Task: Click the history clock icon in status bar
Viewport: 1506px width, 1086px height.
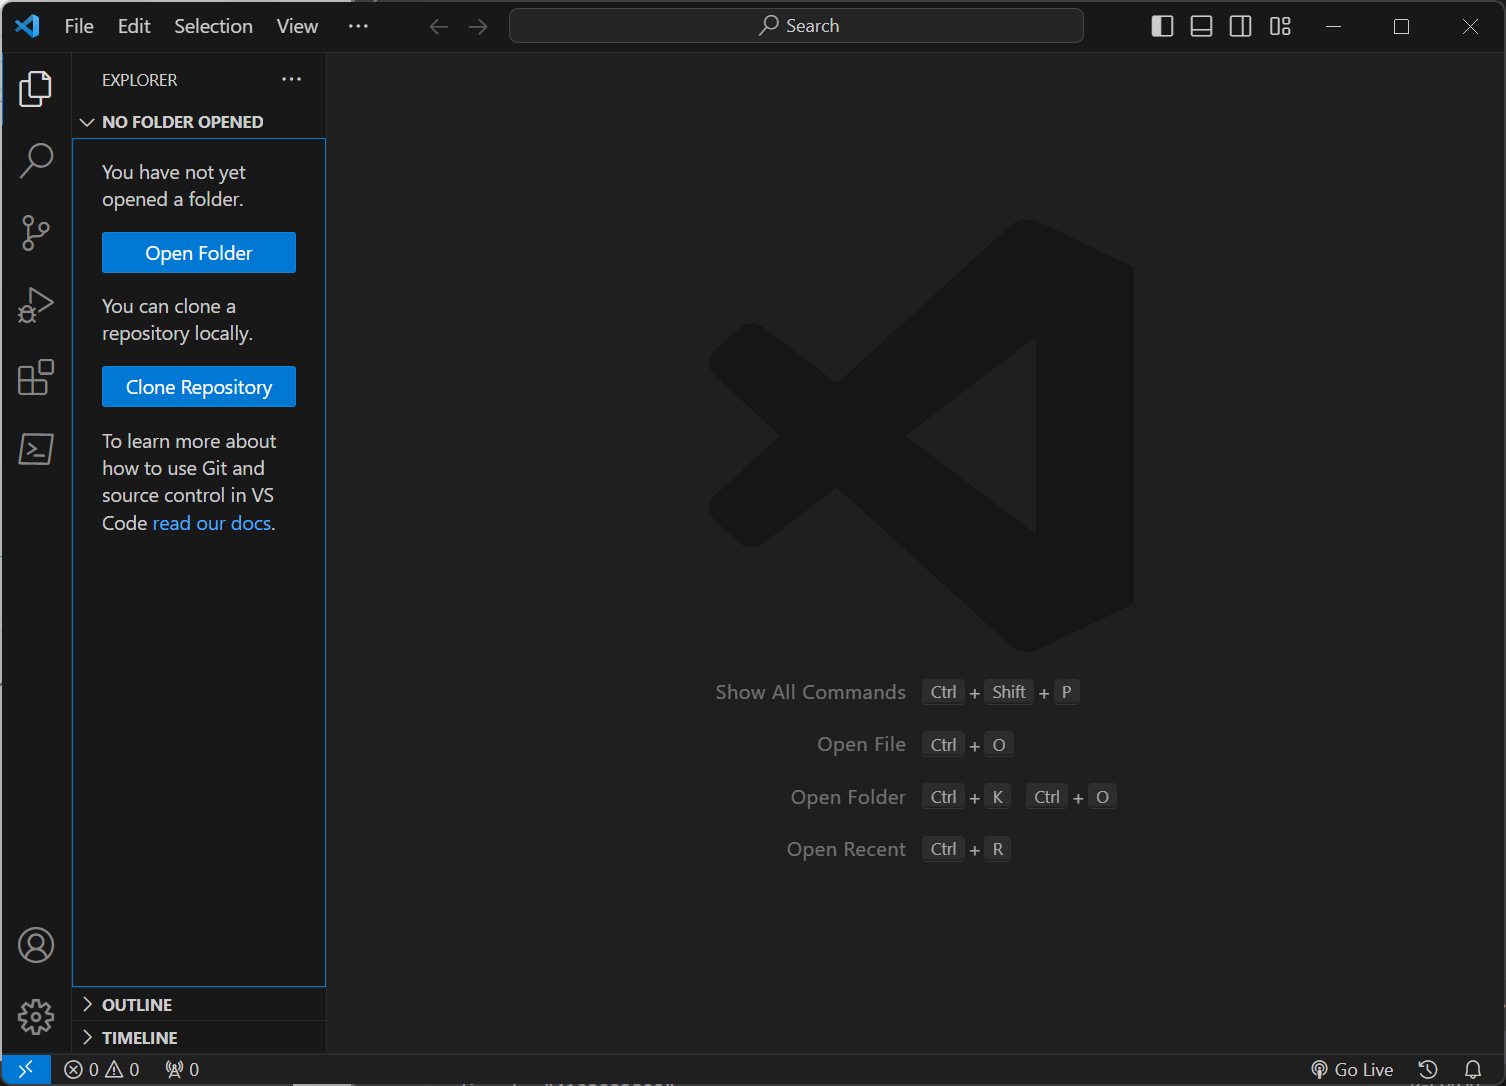Action: [1428, 1069]
